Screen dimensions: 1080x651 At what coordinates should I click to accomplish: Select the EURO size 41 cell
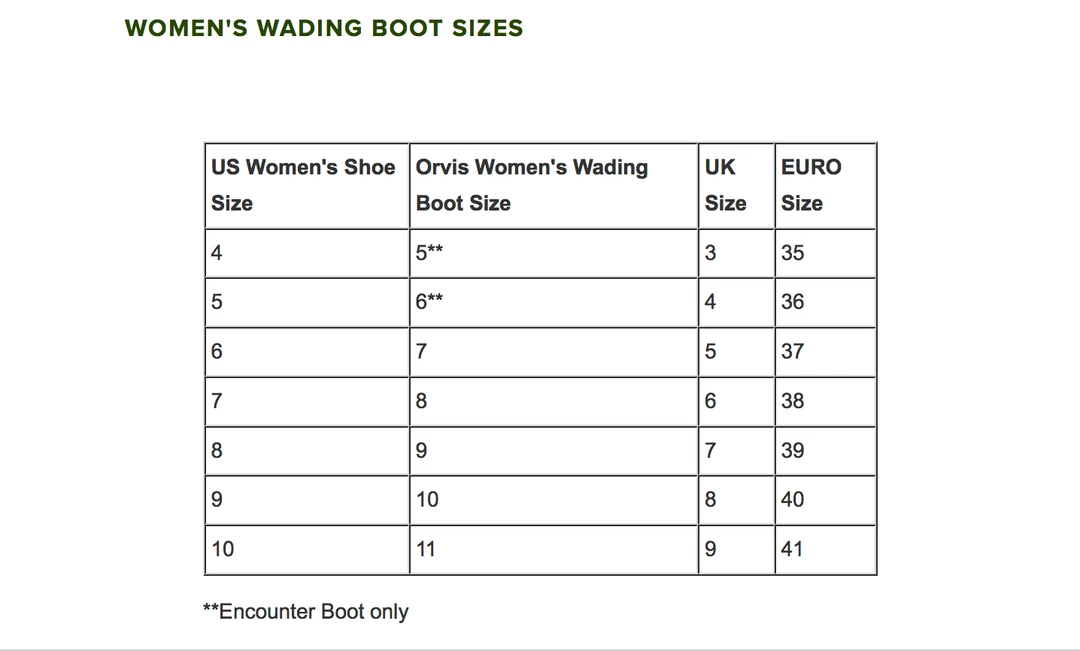[792, 549]
